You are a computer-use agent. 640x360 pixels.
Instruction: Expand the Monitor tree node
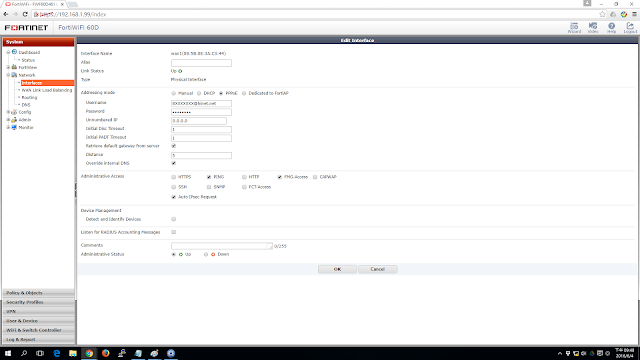[x=8, y=127]
